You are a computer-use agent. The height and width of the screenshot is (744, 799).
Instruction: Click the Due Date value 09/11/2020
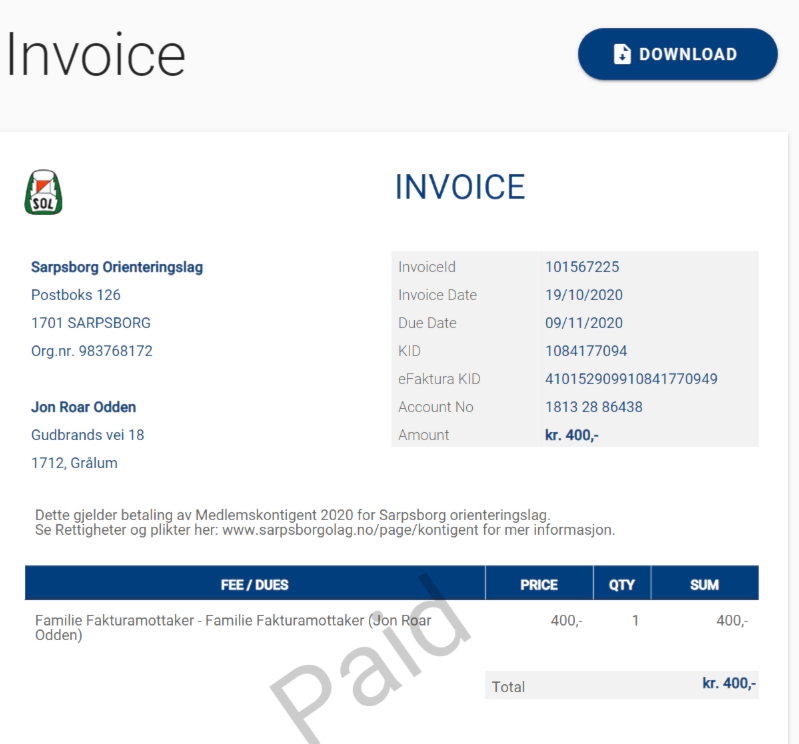(x=583, y=323)
